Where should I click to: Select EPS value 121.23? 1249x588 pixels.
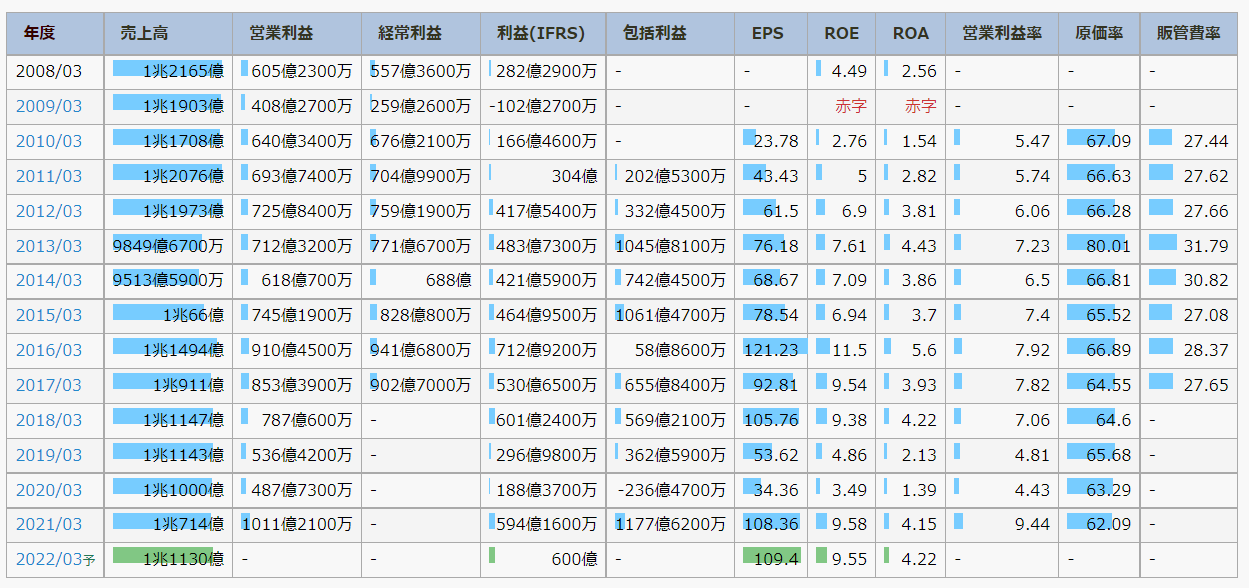[x=771, y=350]
